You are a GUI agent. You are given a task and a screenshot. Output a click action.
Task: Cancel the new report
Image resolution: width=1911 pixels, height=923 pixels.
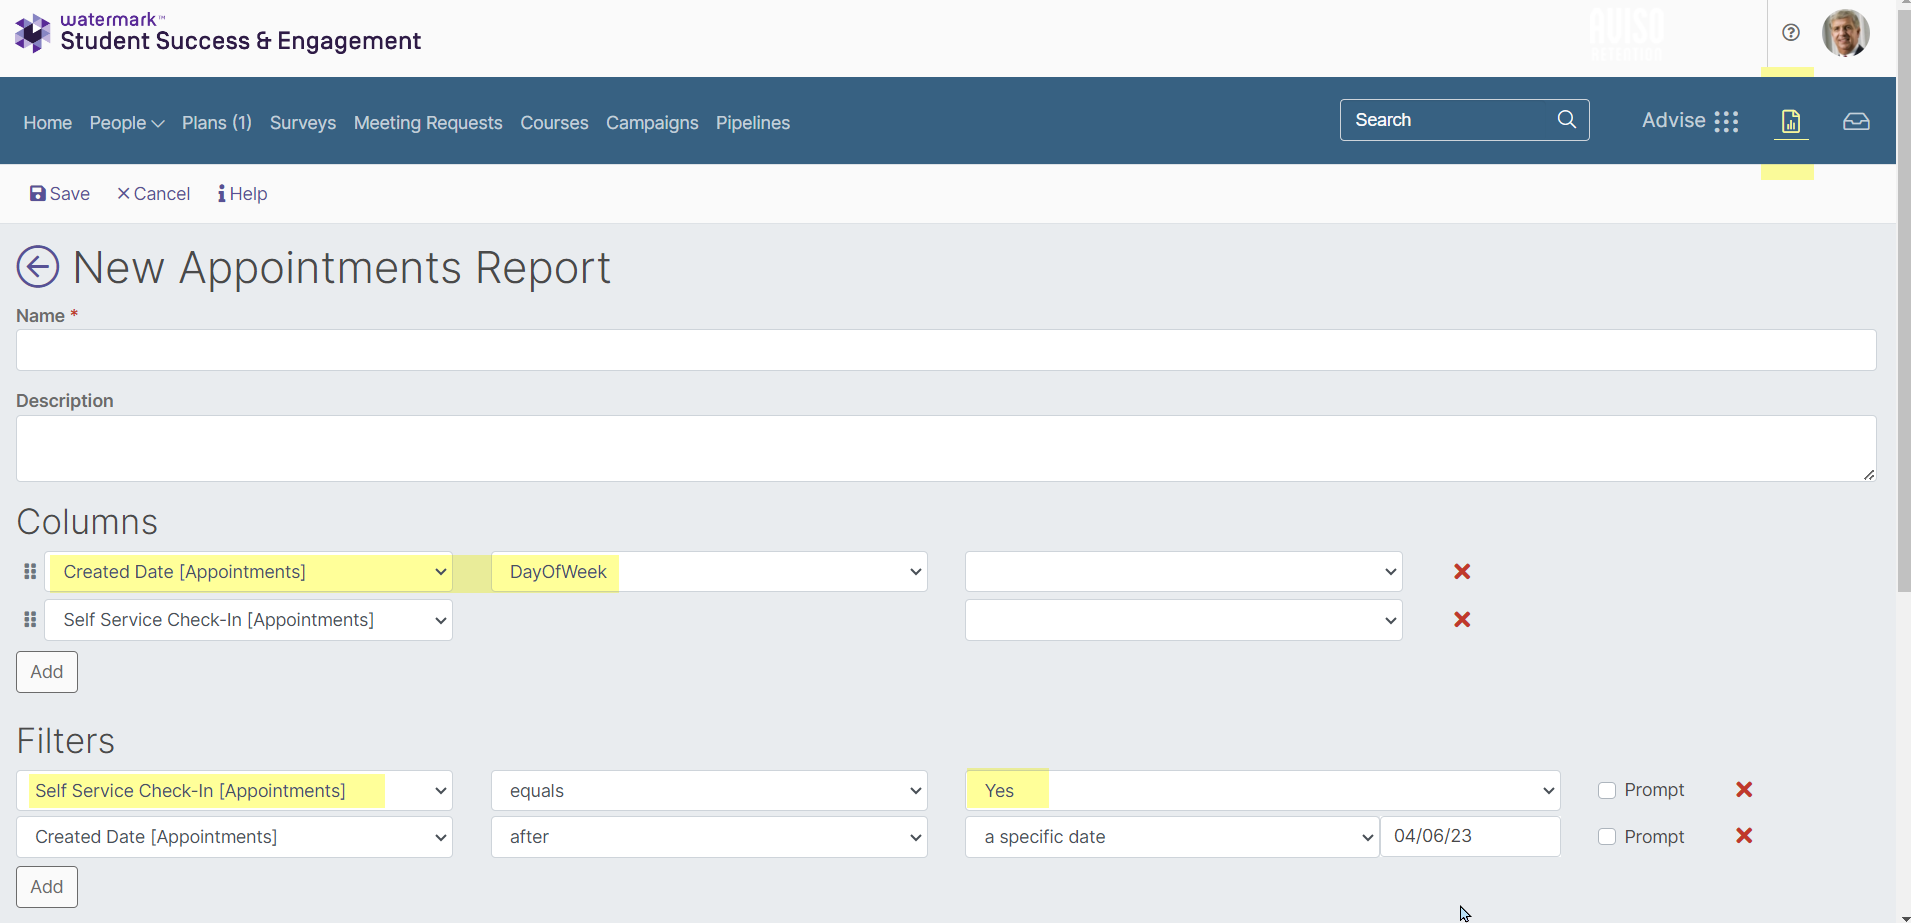pos(154,194)
